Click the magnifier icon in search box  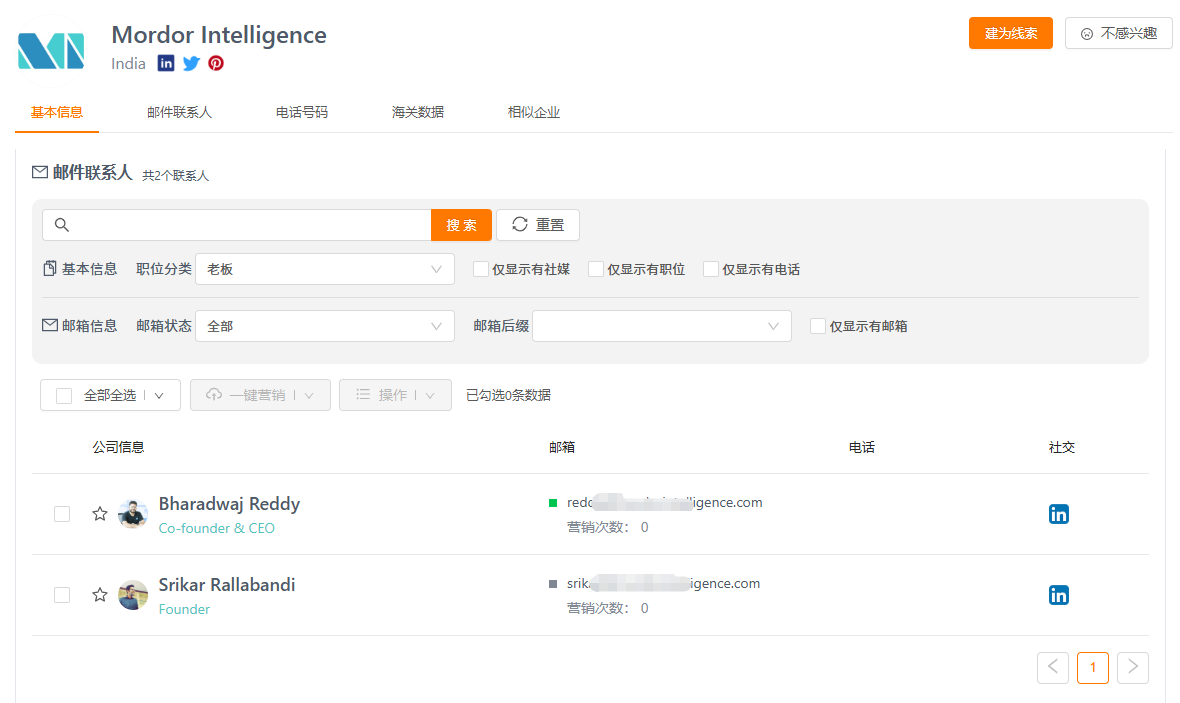click(x=62, y=225)
